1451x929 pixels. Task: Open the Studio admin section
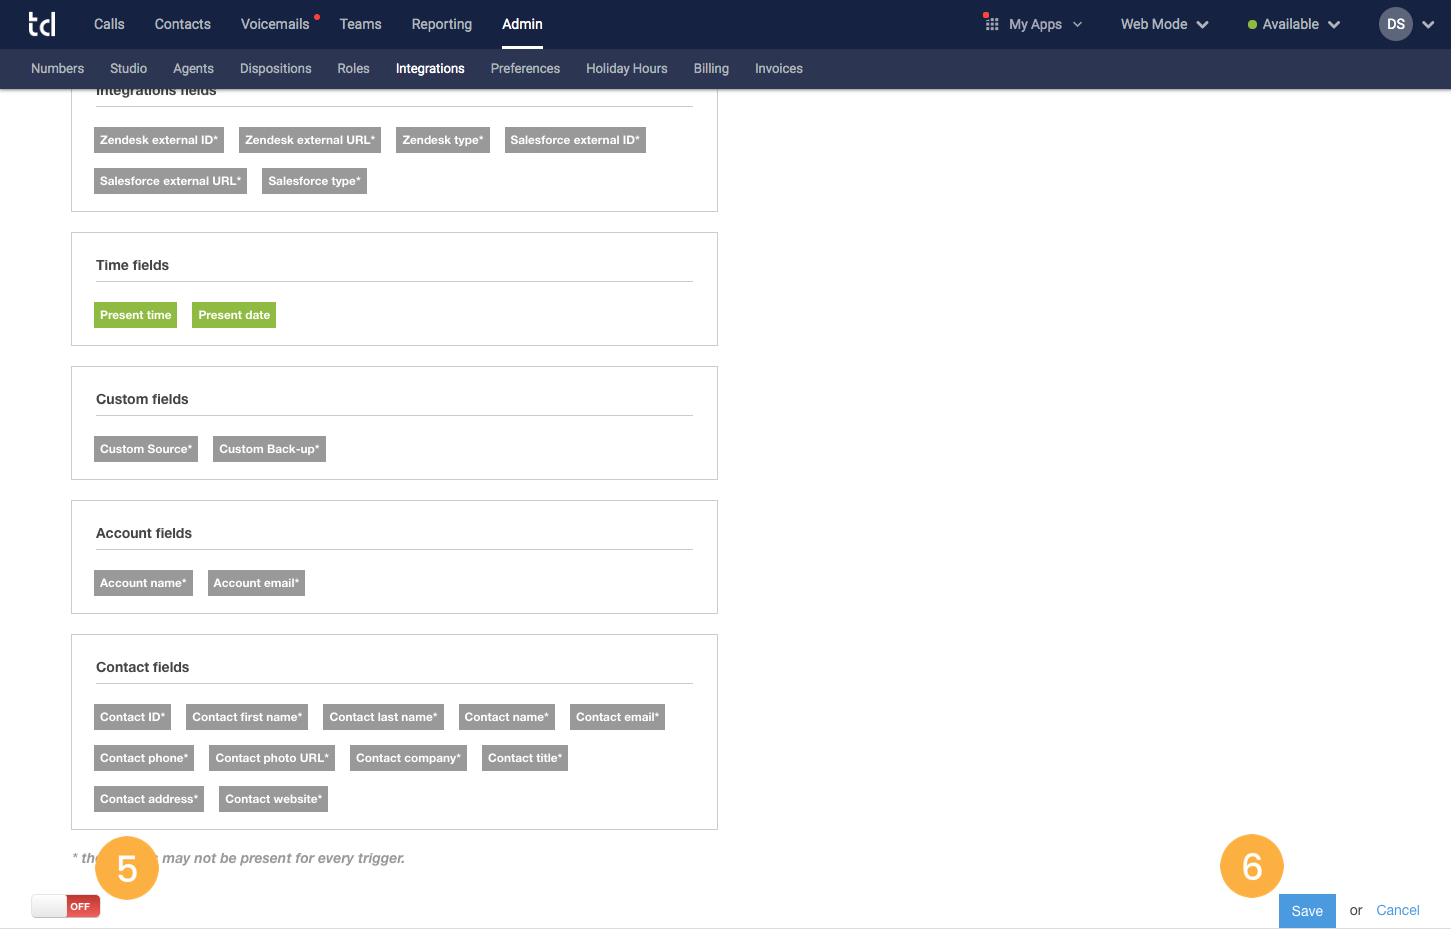pyautogui.click(x=128, y=68)
